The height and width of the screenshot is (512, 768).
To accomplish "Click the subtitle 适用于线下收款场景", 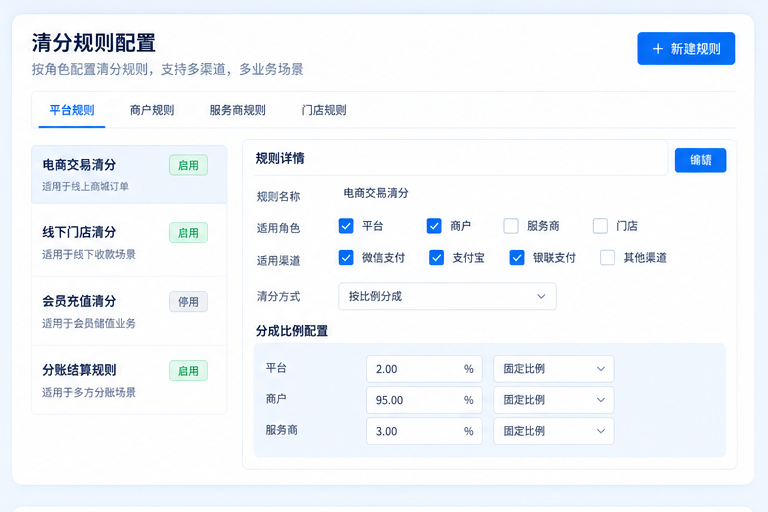I will tap(89, 254).
